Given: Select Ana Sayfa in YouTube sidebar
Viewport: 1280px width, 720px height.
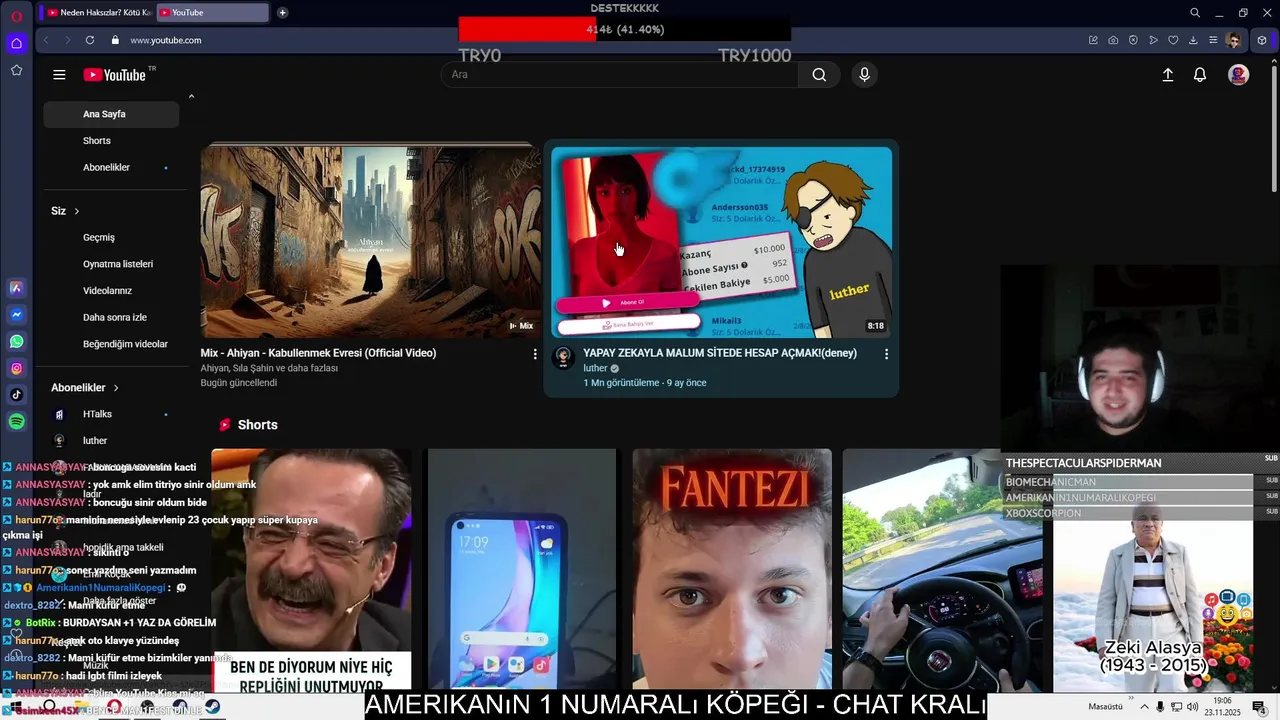Looking at the screenshot, I should (x=111, y=114).
